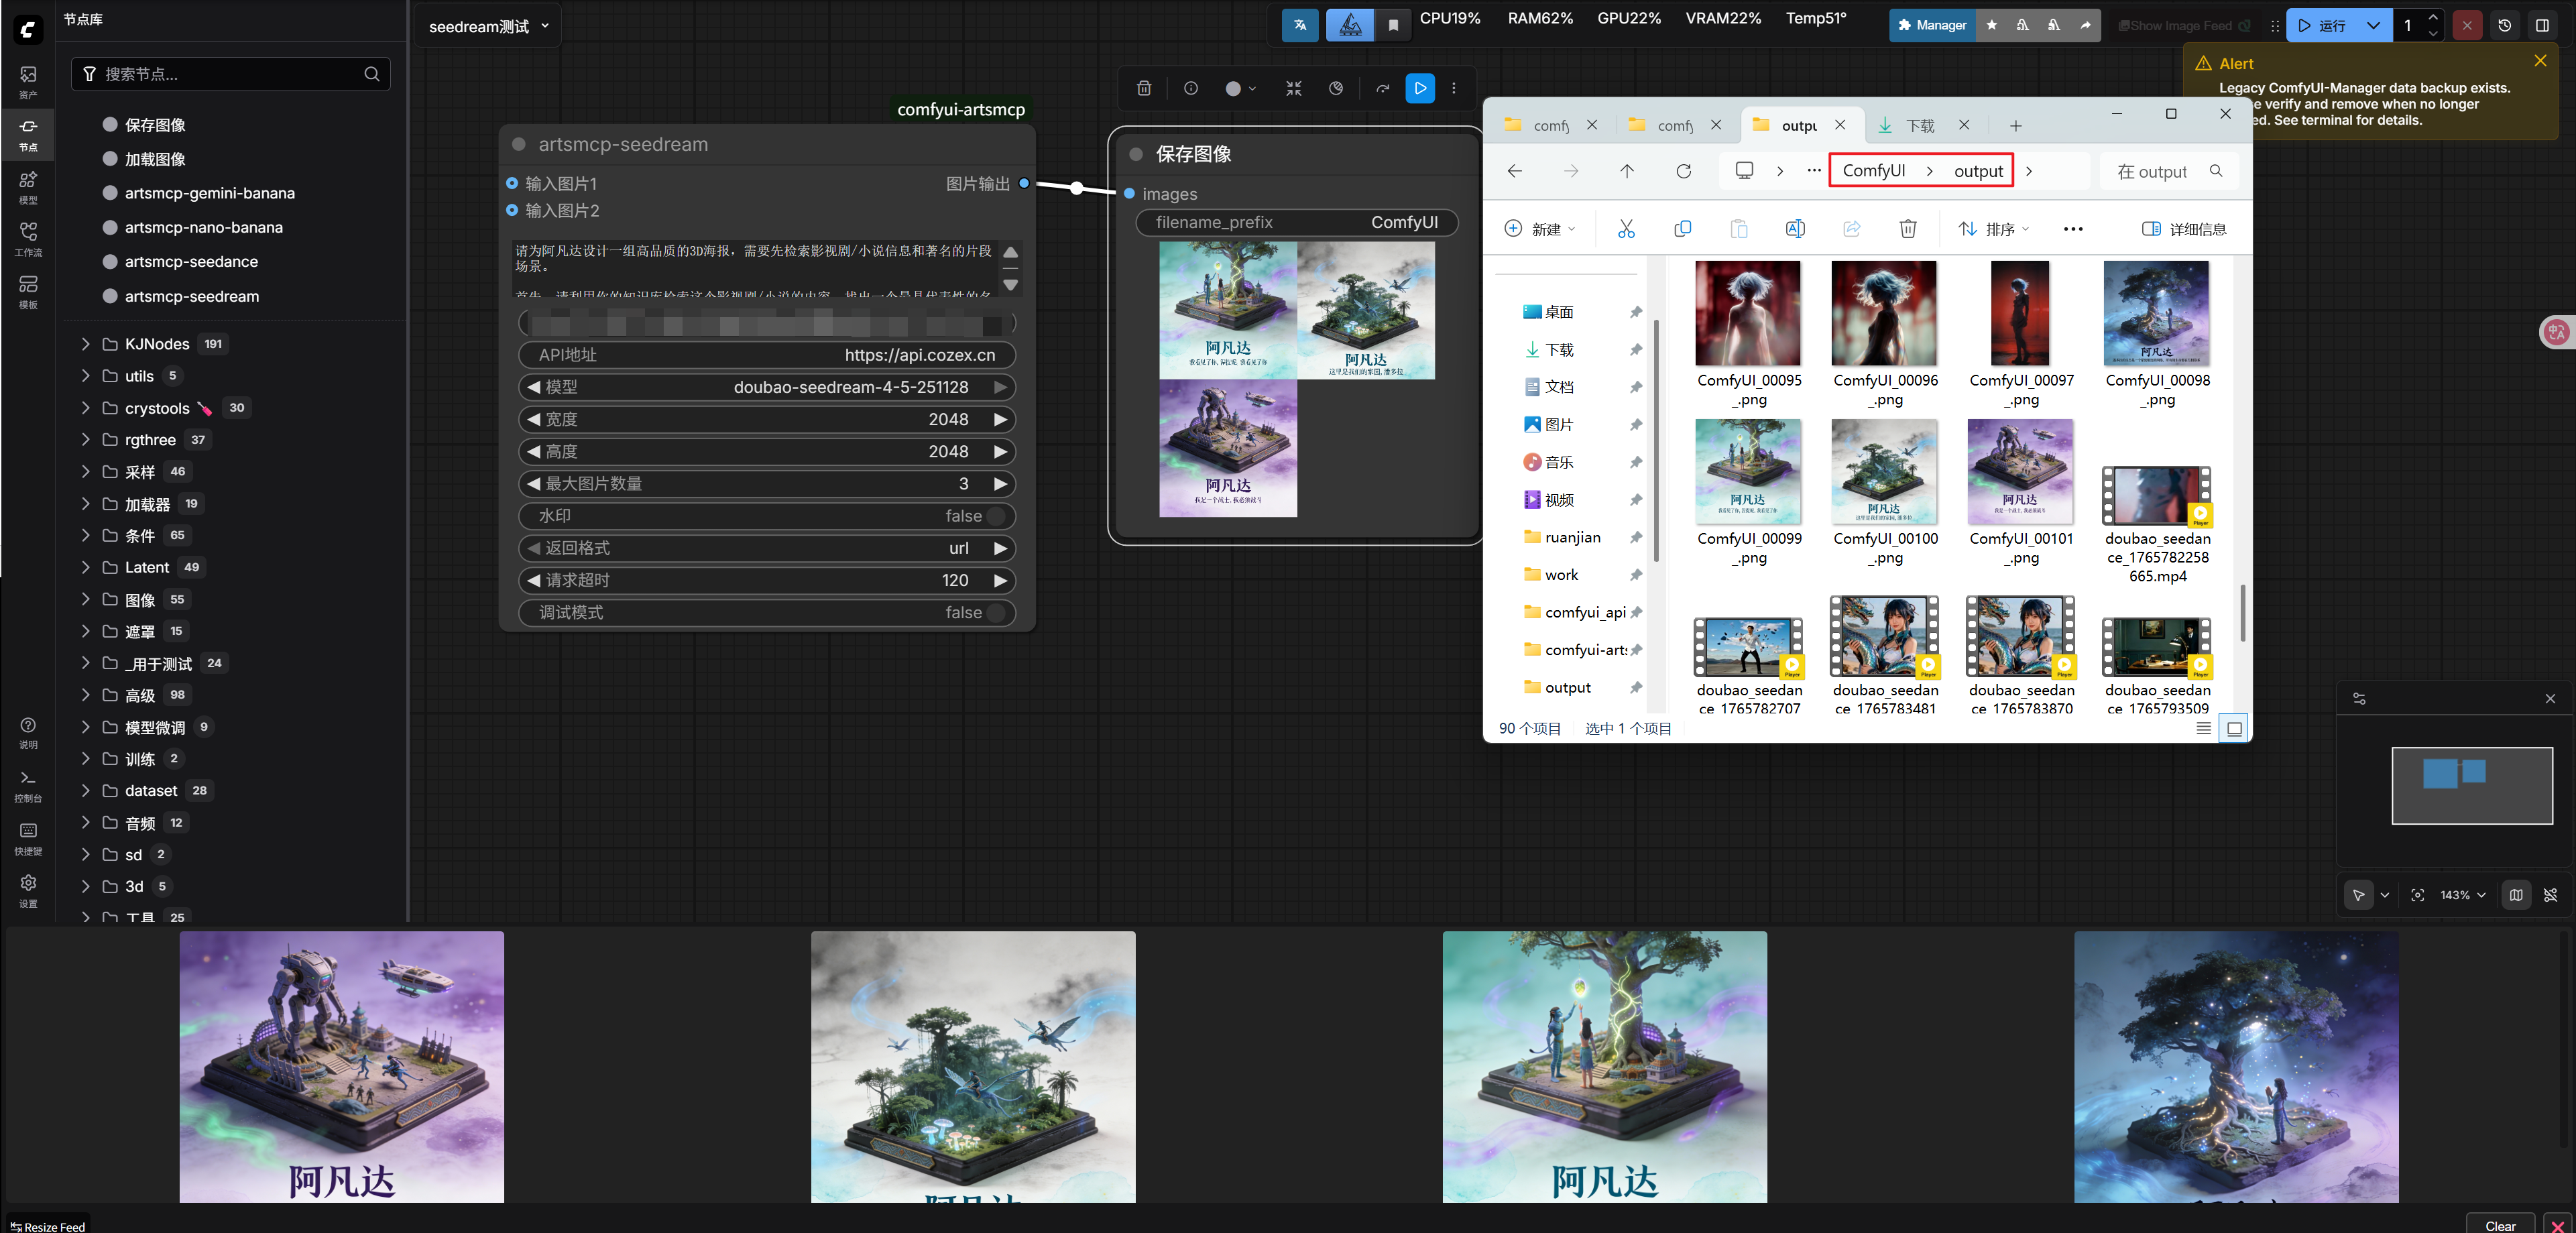Open the Console panel in sidebar
The height and width of the screenshot is (1233, 2576).
point(28,785)
